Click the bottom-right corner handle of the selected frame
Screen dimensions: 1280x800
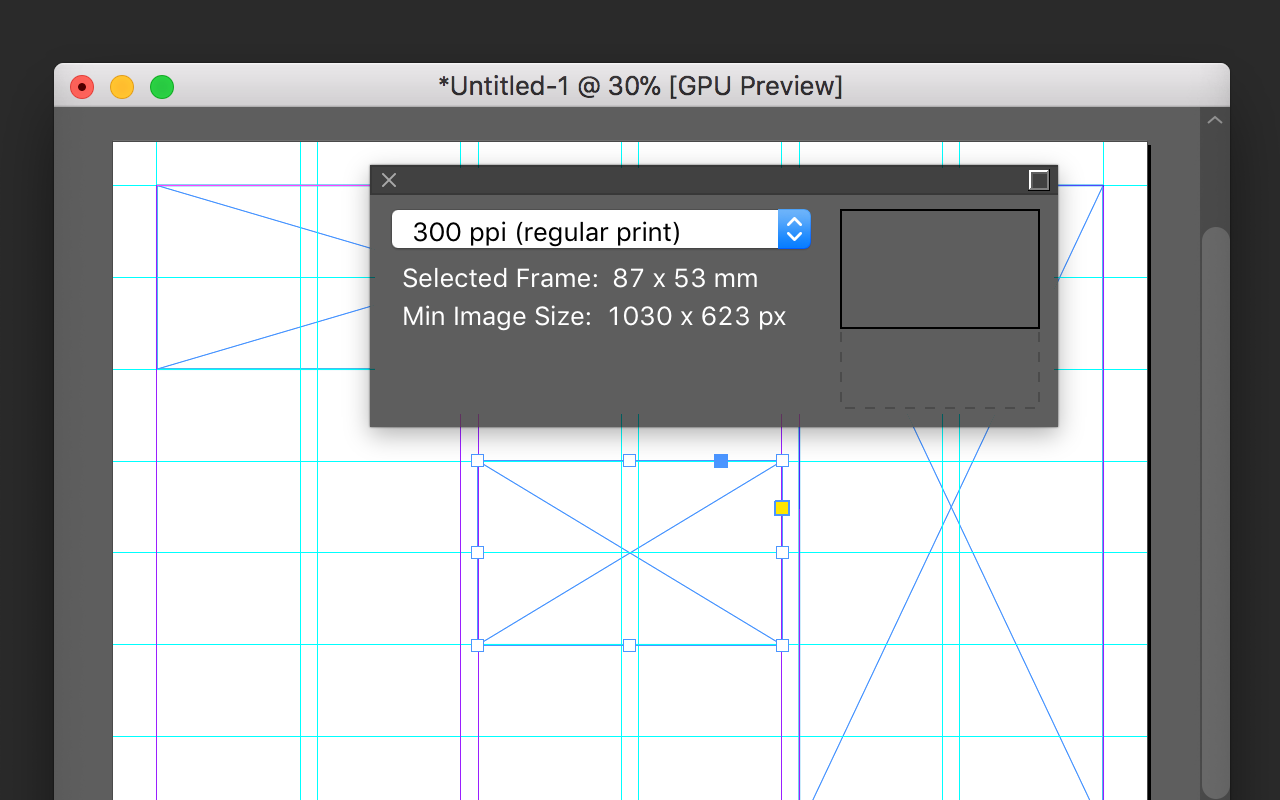781,645
